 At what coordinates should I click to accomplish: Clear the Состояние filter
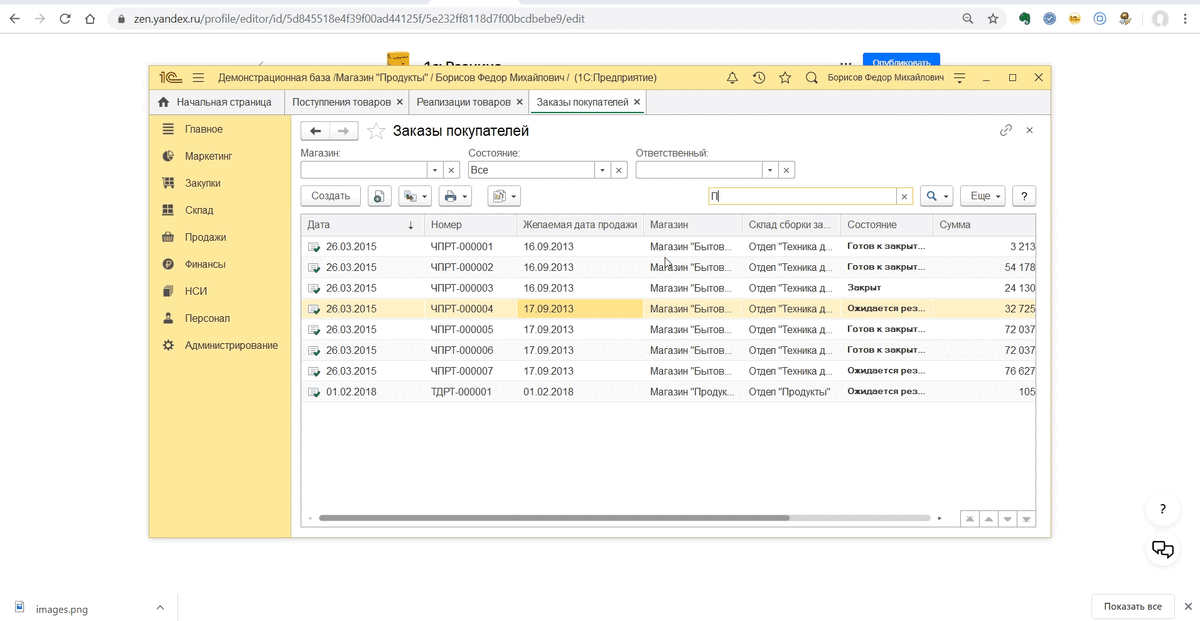[619, 170]
